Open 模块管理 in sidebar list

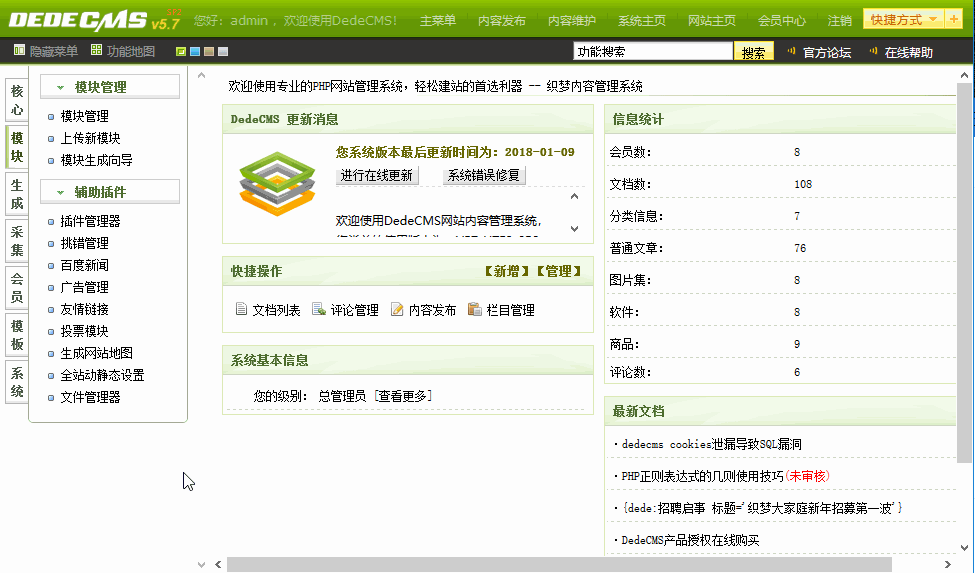[85, 116]
